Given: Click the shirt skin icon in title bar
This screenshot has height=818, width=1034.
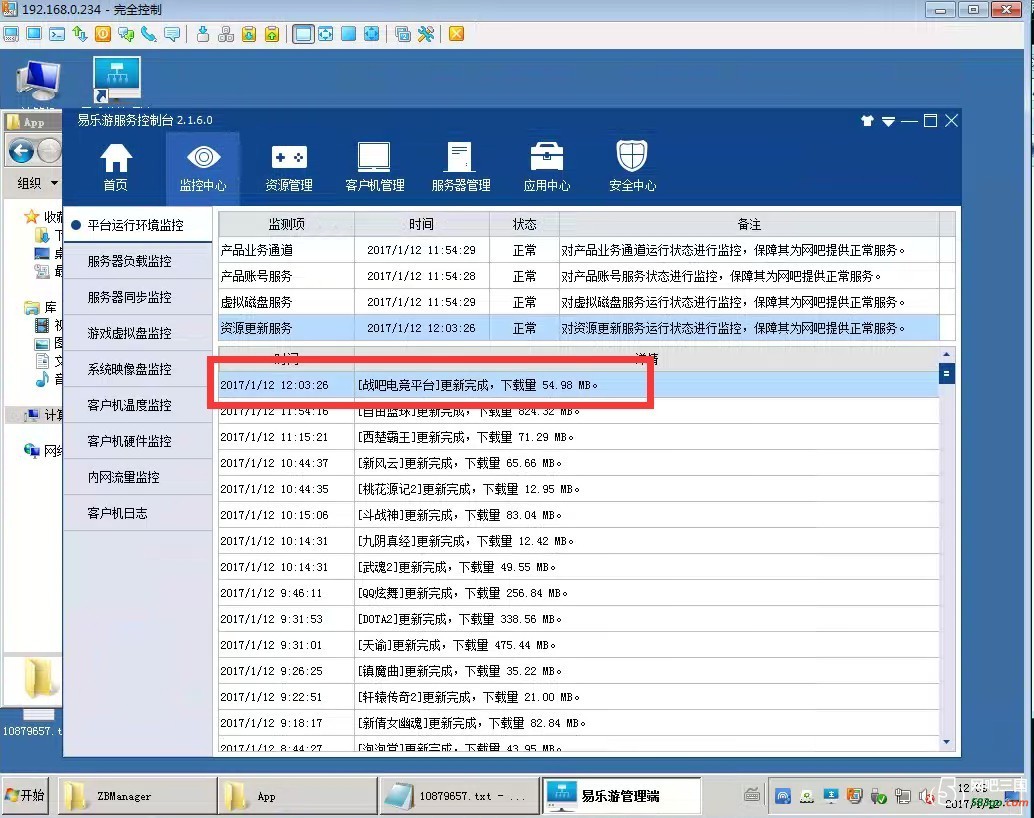Looking at the screenshot, I should (x=867, y=121).
